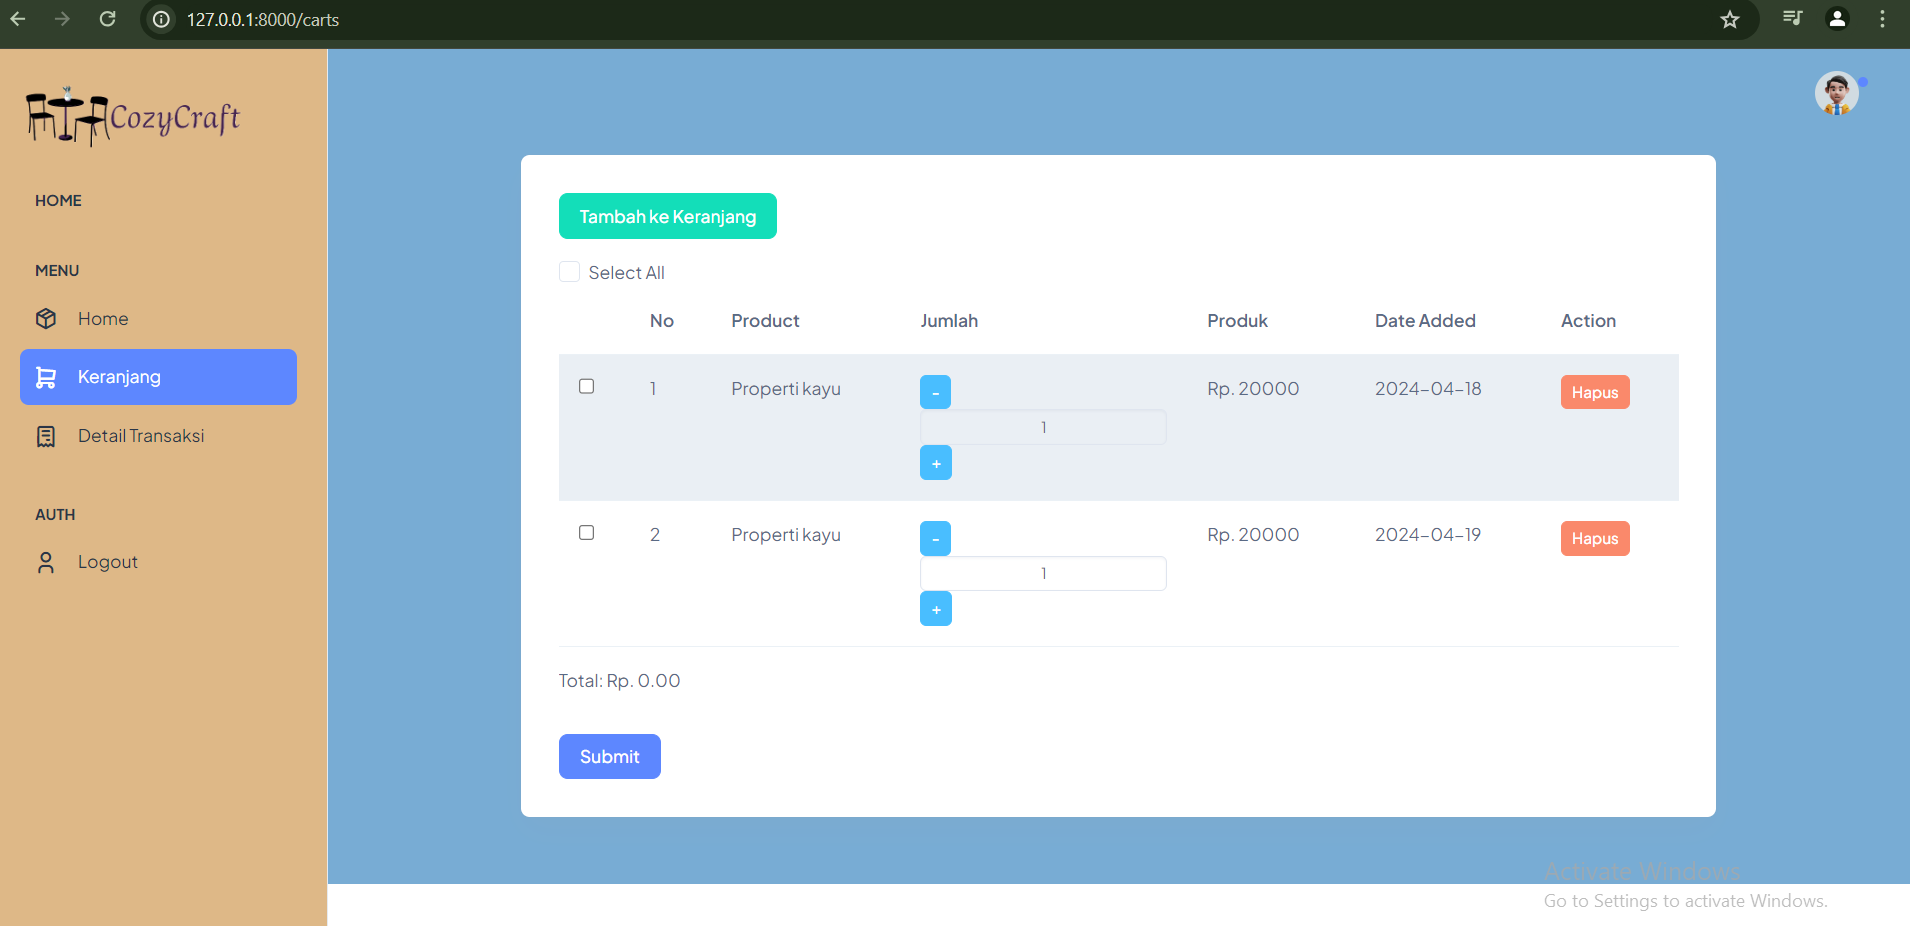
Task: Open Chrome three-dot menu
Action: tap(1882, 19)
